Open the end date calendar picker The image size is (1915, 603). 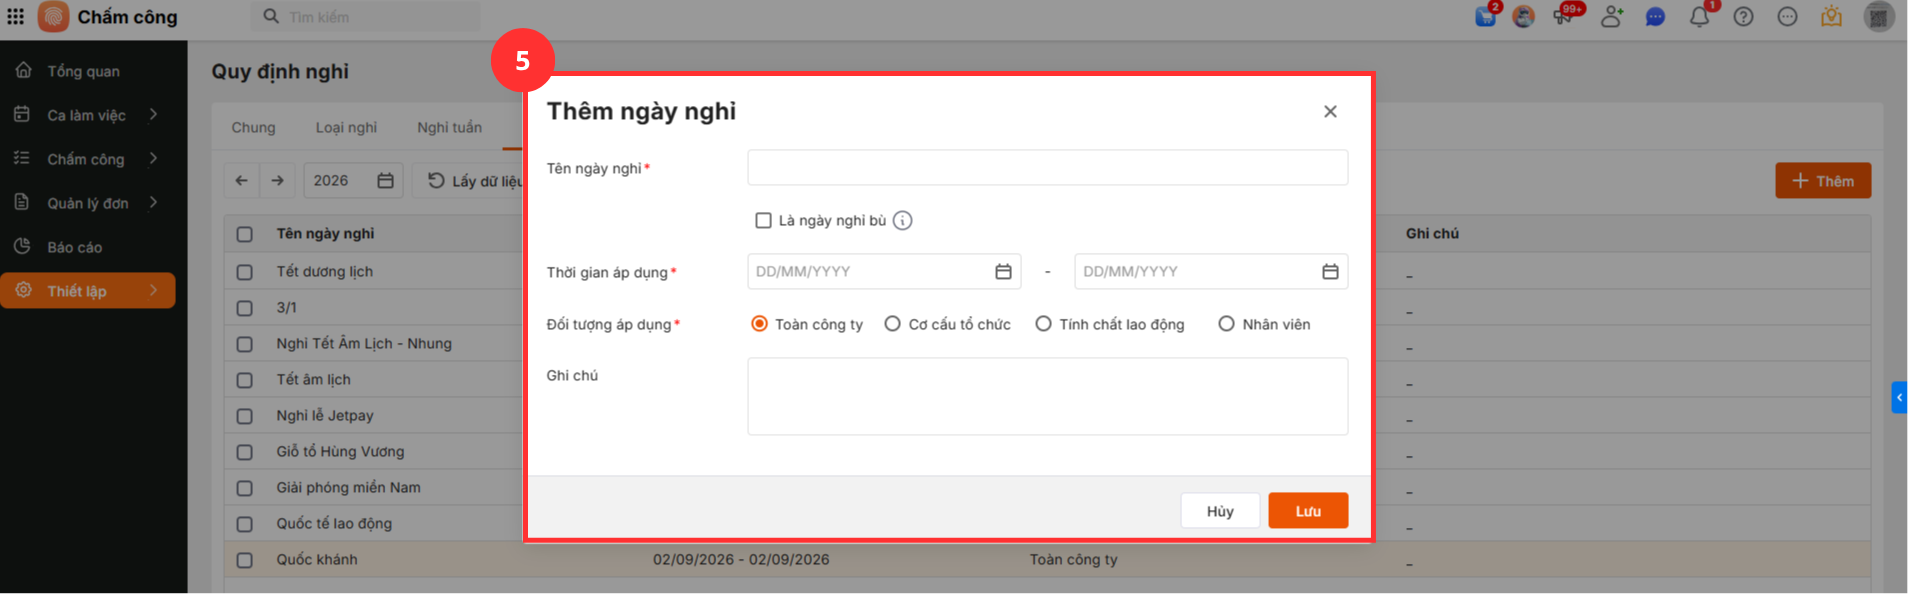(x=1330, y=272)
